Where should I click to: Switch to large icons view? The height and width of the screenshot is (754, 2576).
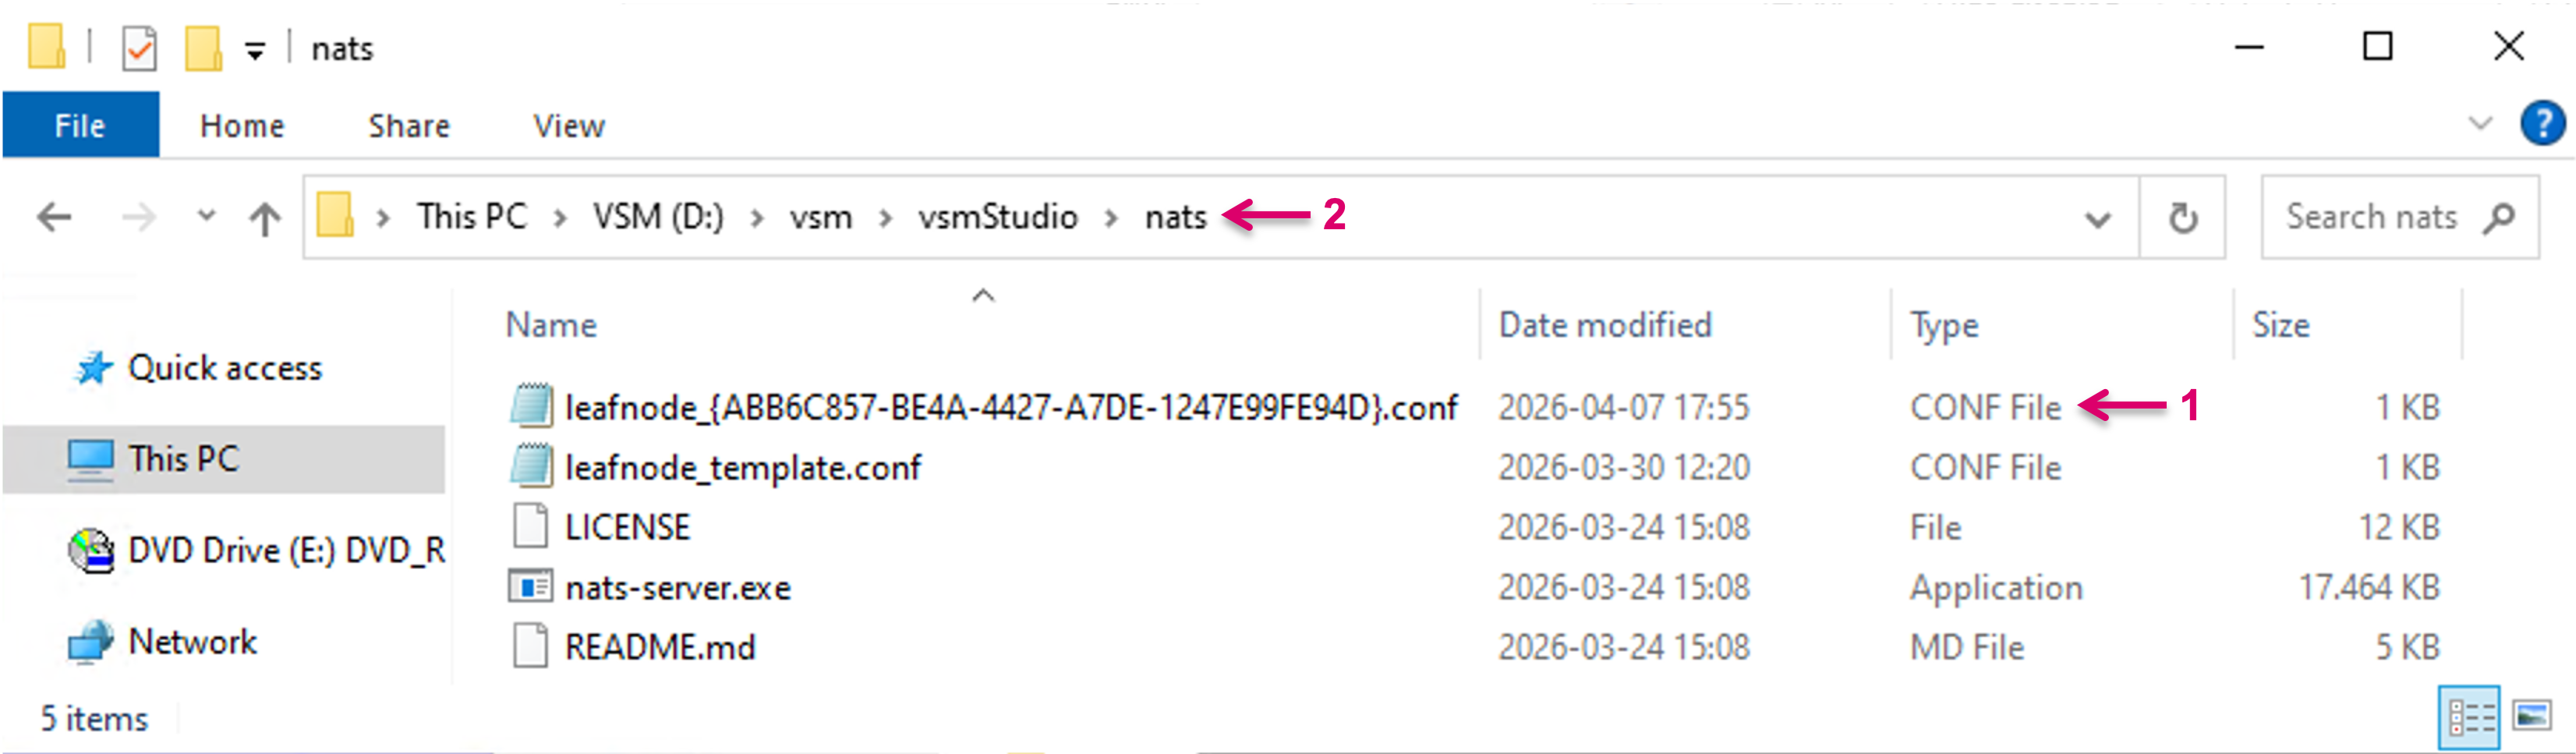(2533, 716)
